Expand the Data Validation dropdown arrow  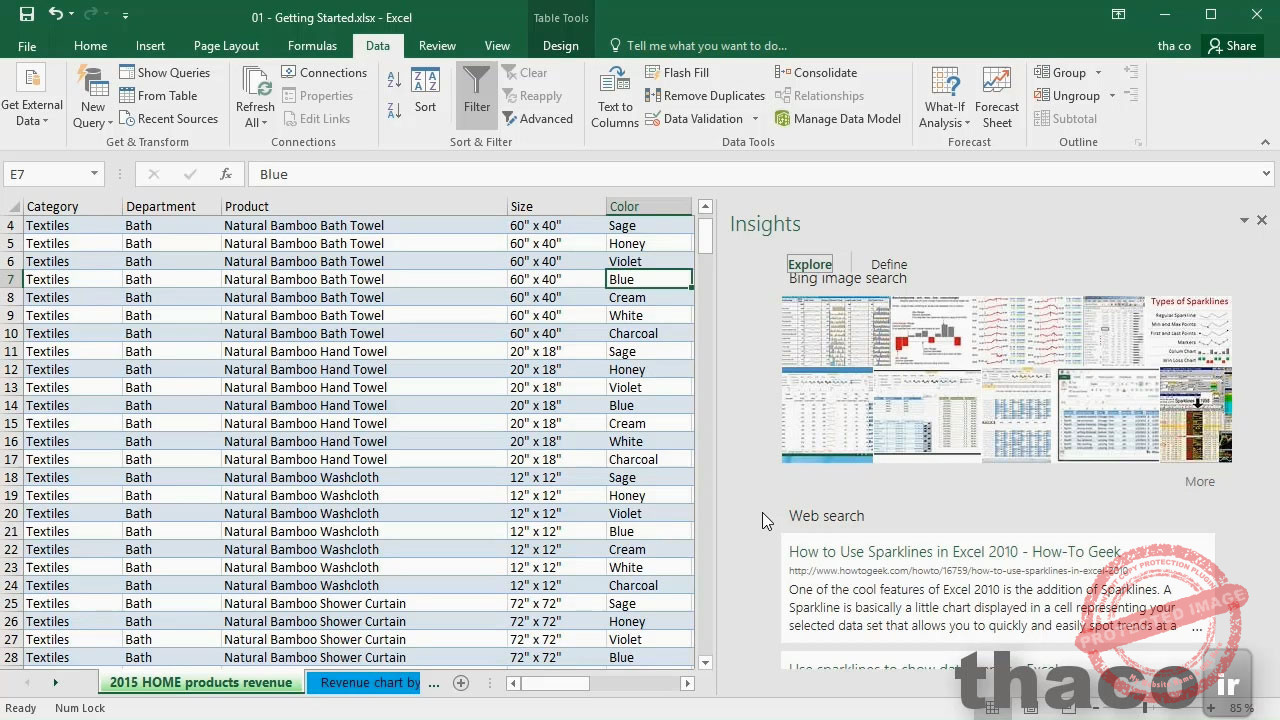coord(755,119)
